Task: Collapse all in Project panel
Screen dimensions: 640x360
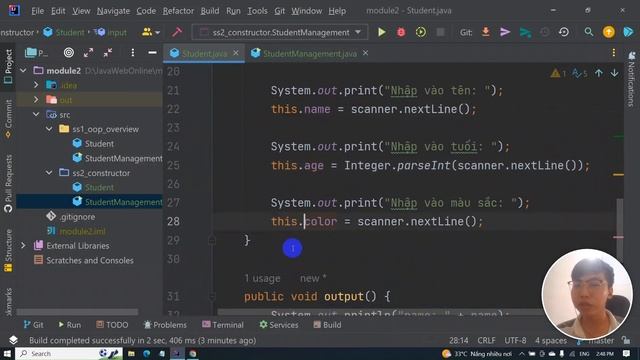Action: pos(108,53)
